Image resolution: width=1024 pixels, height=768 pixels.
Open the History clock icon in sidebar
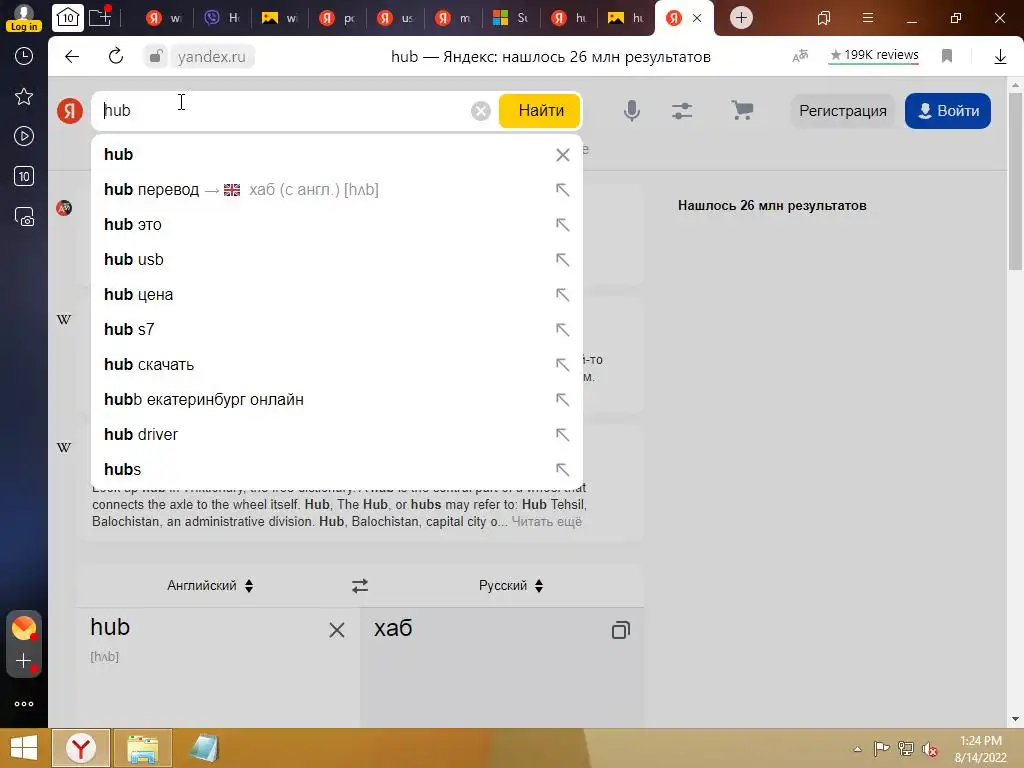(24, 57)
